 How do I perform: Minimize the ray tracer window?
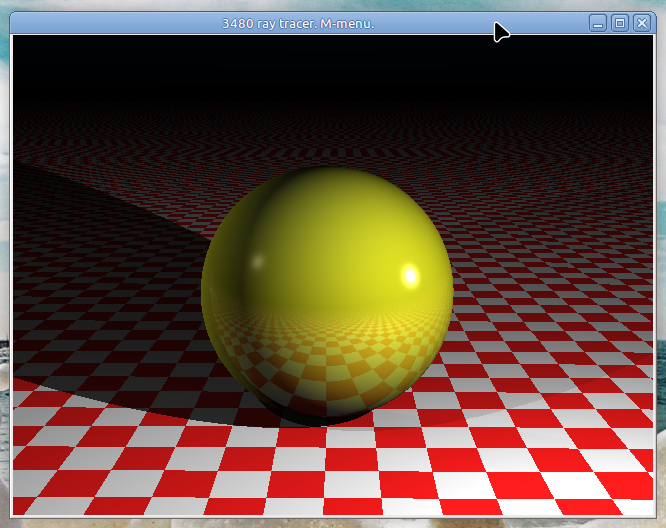click(x=598, y=23)
